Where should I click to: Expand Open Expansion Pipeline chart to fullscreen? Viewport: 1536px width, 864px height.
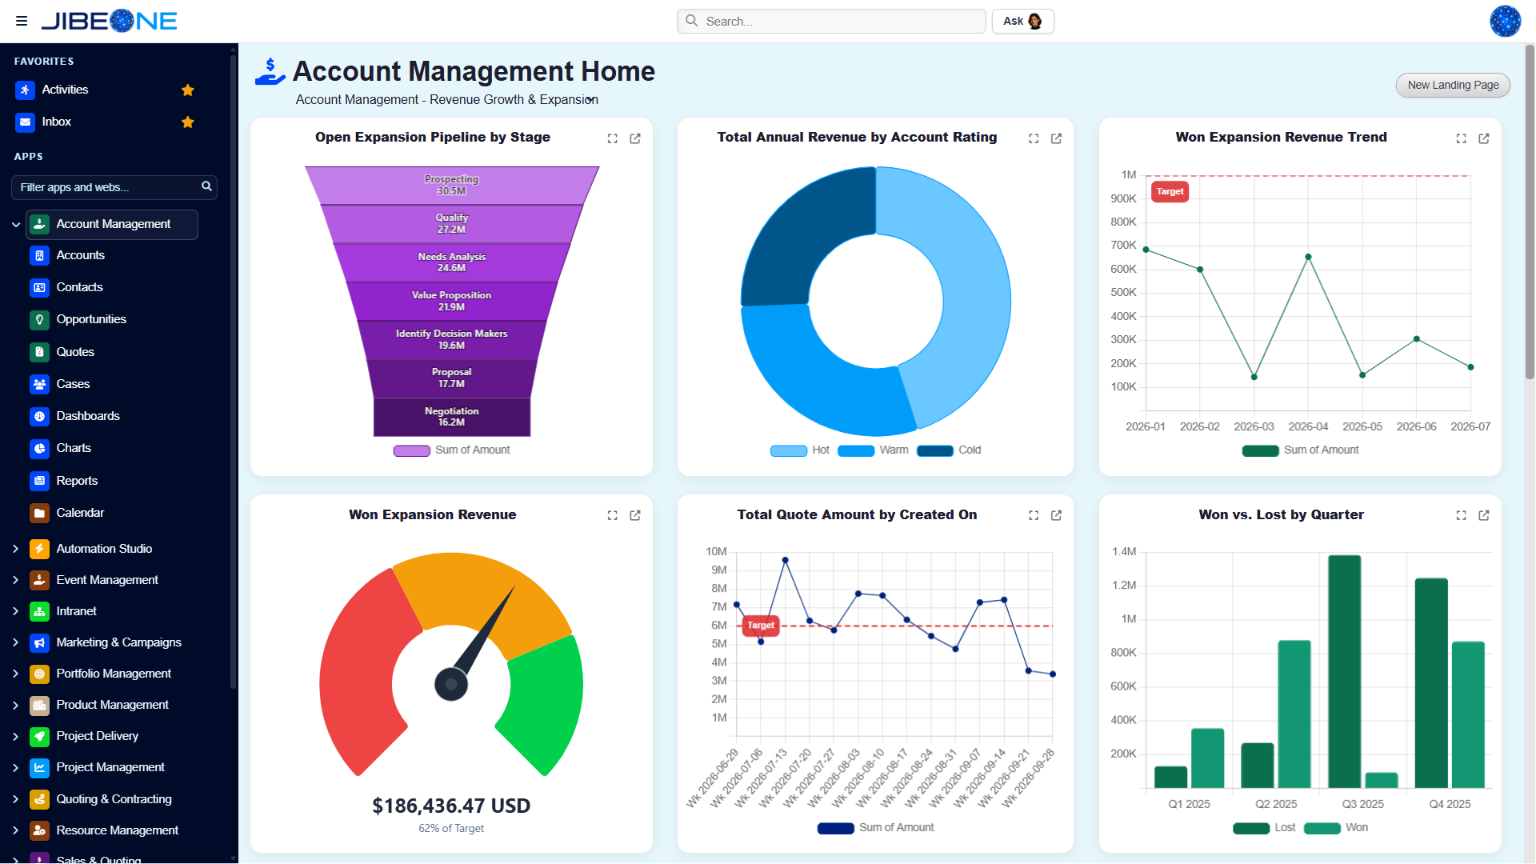(x=612, y=138)
